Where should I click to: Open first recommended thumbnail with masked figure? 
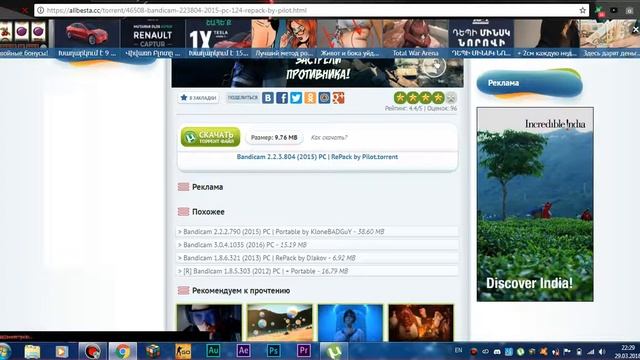click(x=209, y=322)
